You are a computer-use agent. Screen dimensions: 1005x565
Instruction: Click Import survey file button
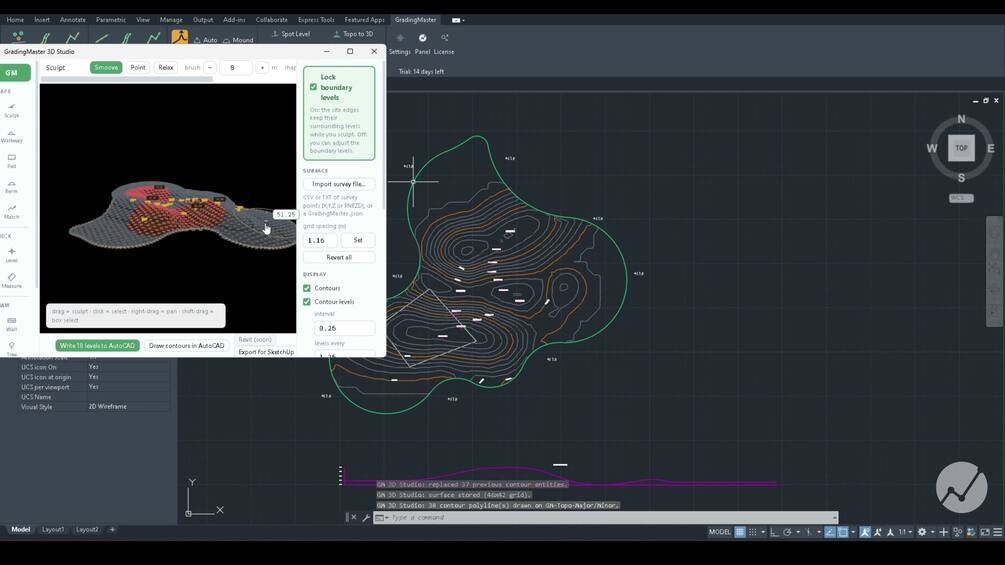(x=339, y=184)
